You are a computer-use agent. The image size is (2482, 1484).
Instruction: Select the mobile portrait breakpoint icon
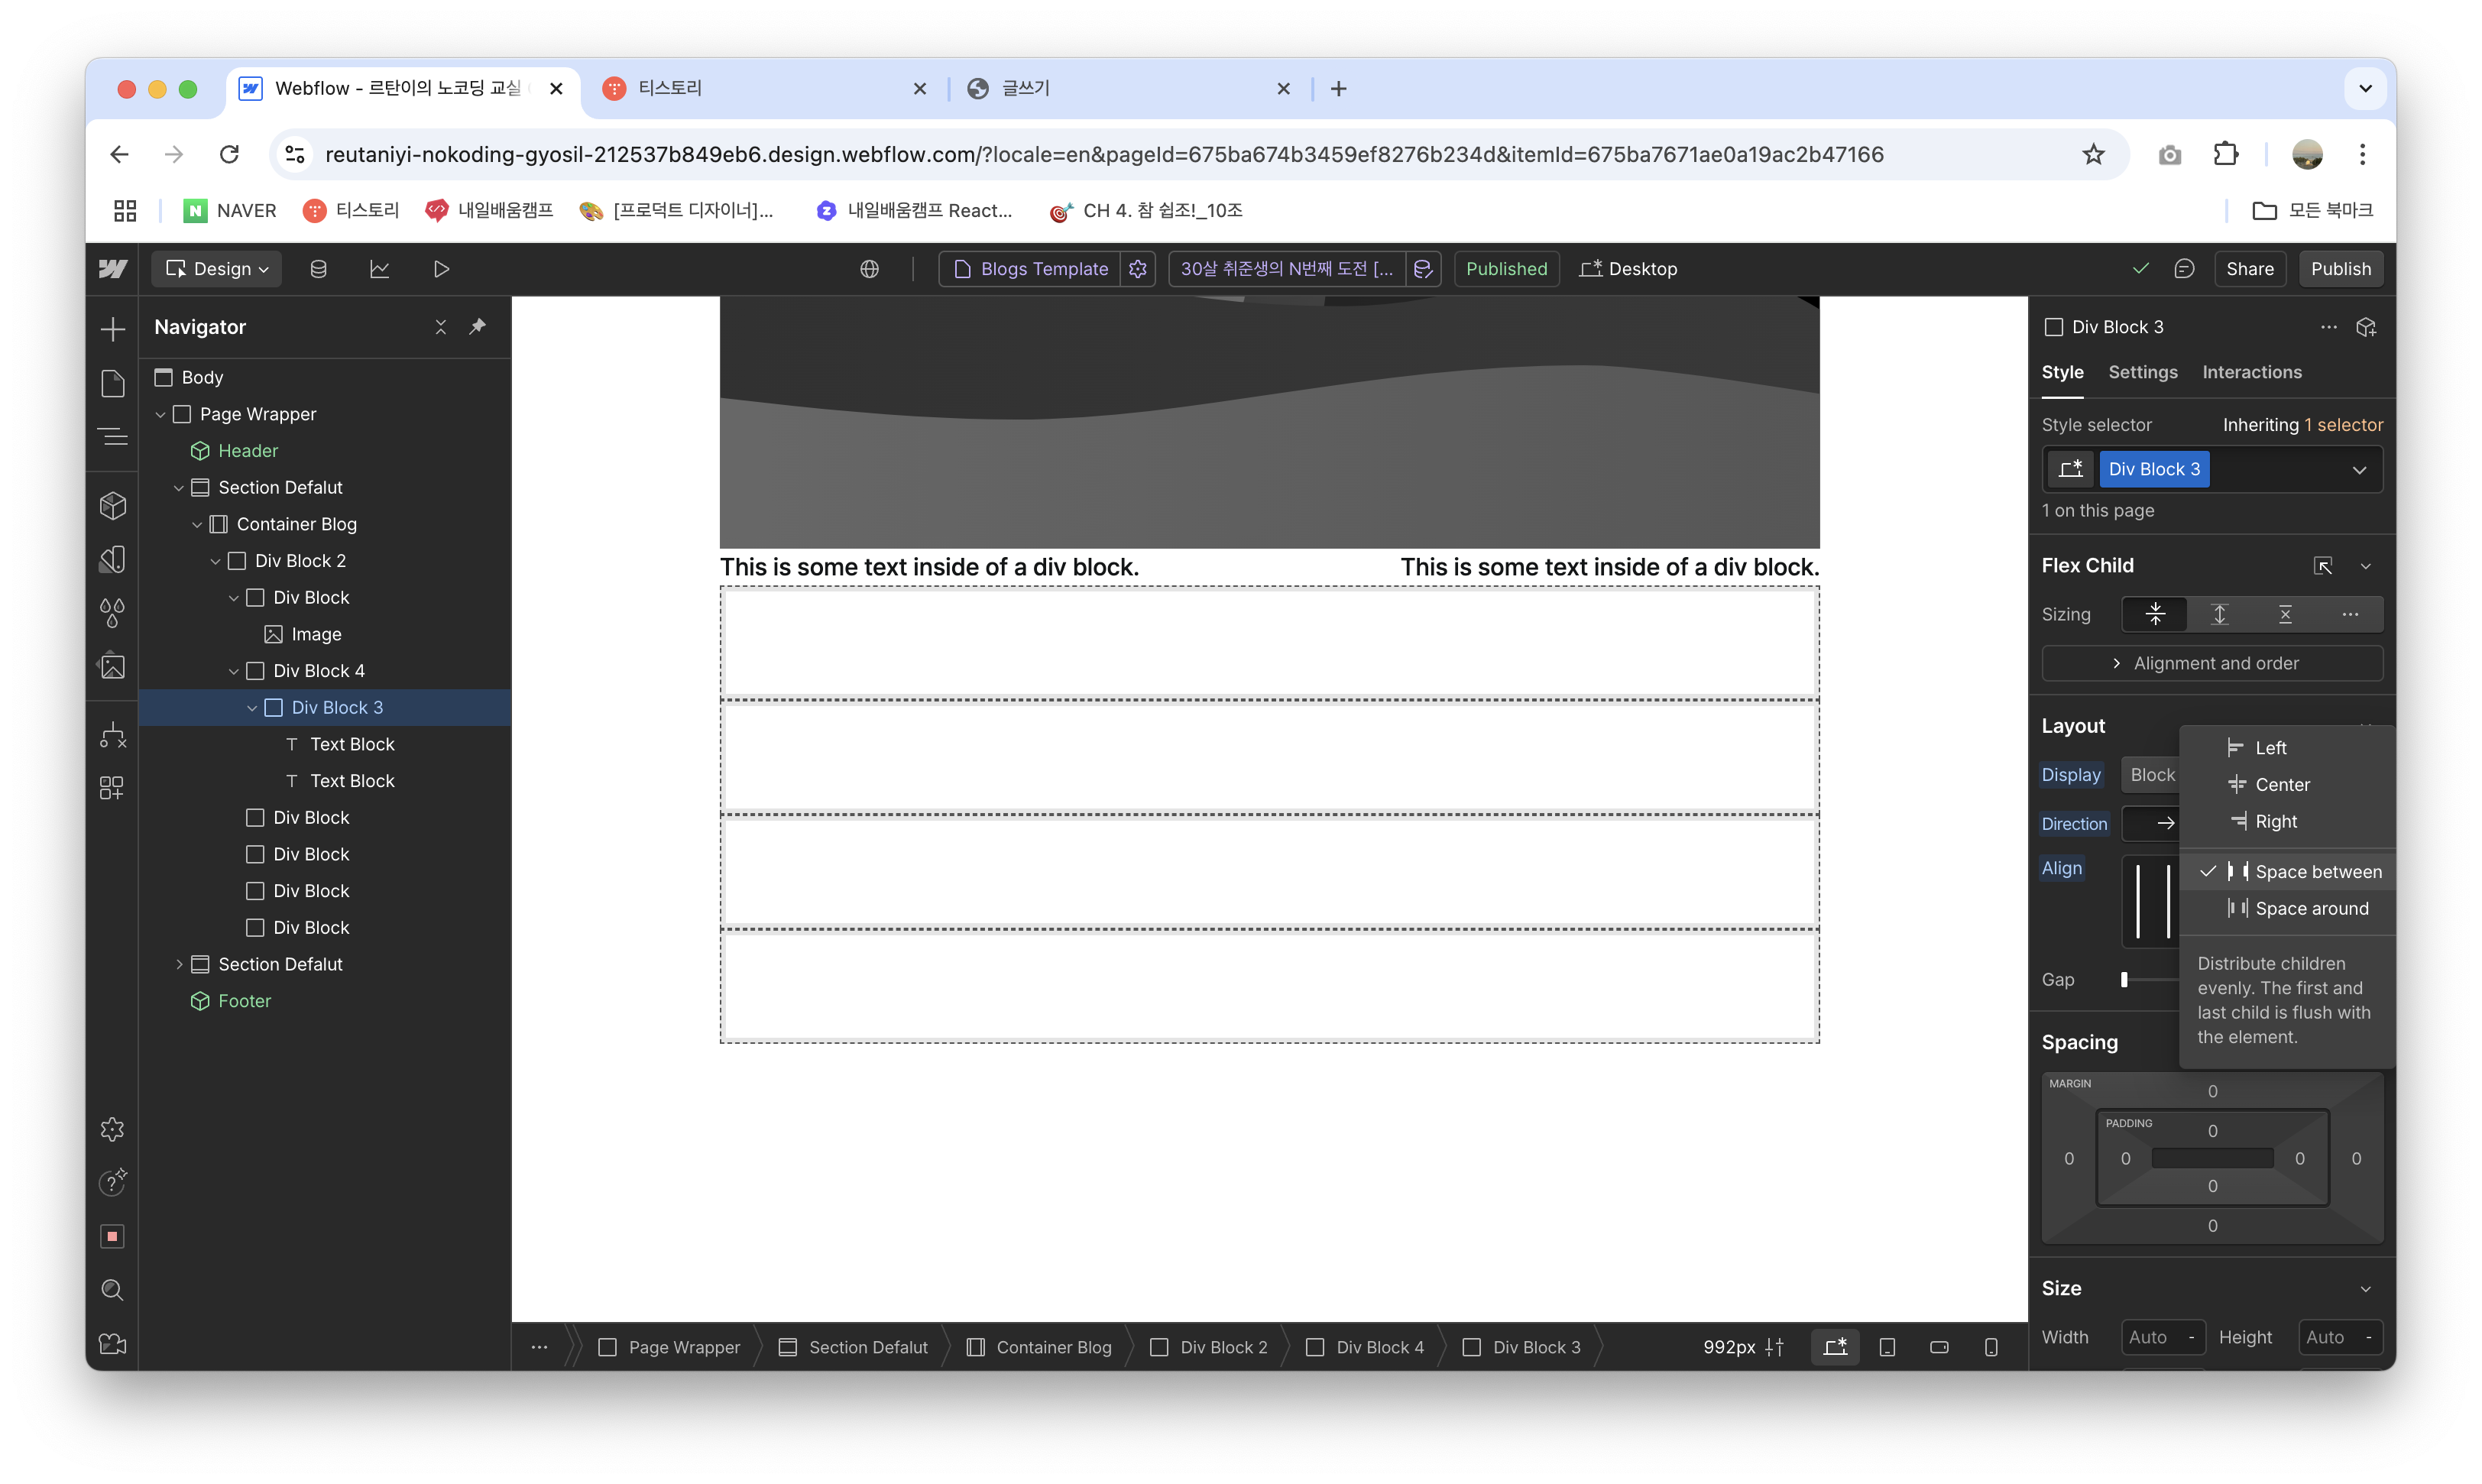1991,1347
